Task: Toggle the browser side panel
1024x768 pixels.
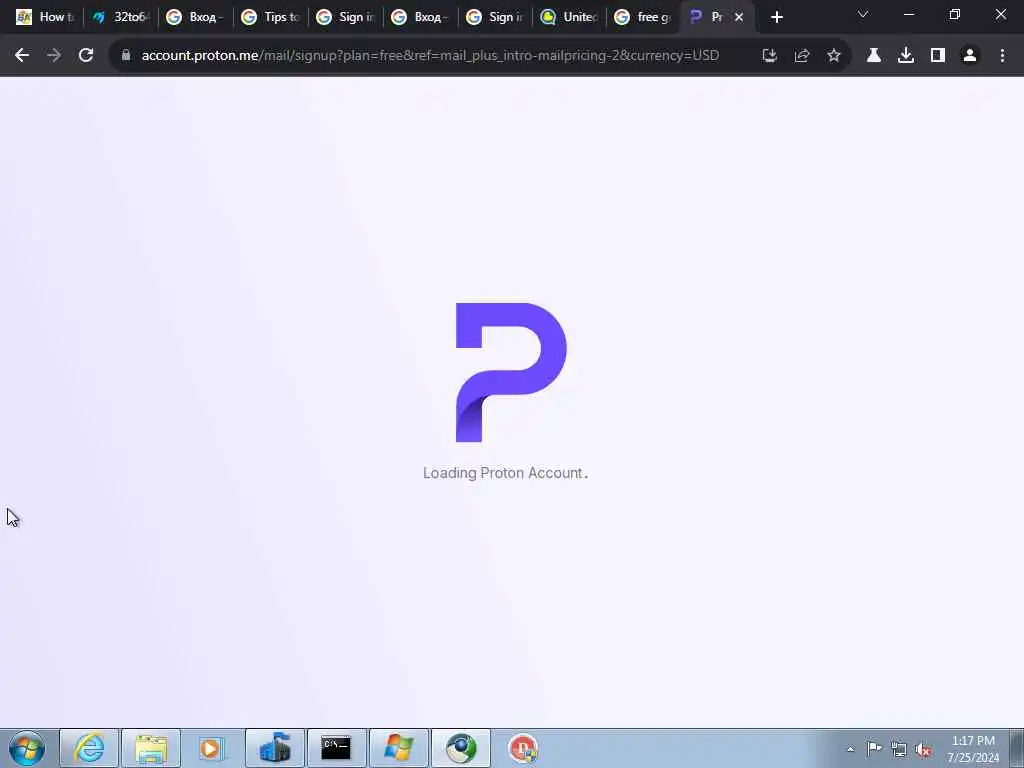Action: (937, 56)
